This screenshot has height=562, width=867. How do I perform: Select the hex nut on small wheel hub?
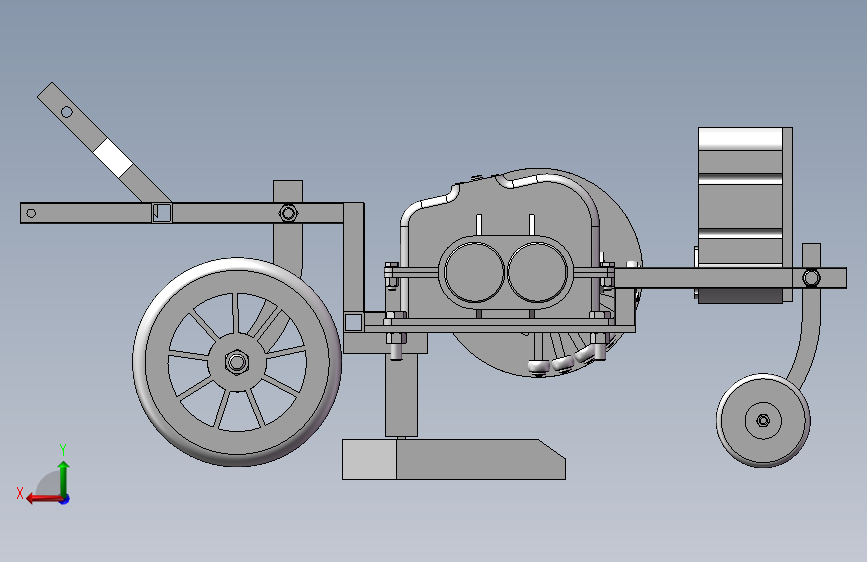click(x=763, y=420)
